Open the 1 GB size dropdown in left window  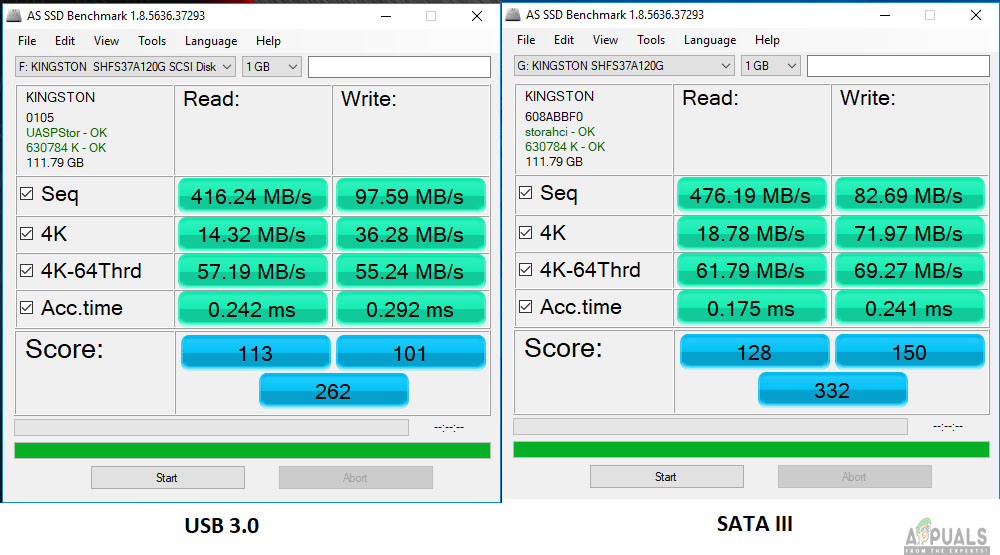point(272,67)
